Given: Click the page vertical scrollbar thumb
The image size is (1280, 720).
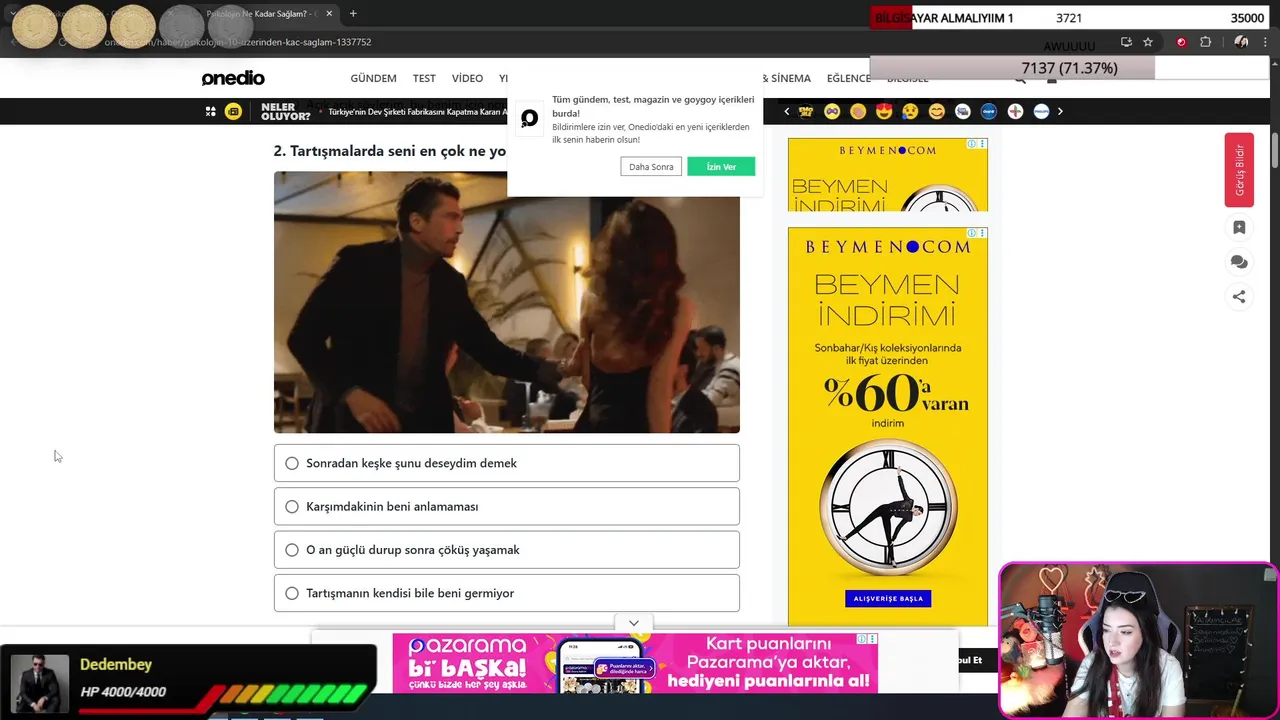Looking at the screenshot, I should [x=1274, y=148].
